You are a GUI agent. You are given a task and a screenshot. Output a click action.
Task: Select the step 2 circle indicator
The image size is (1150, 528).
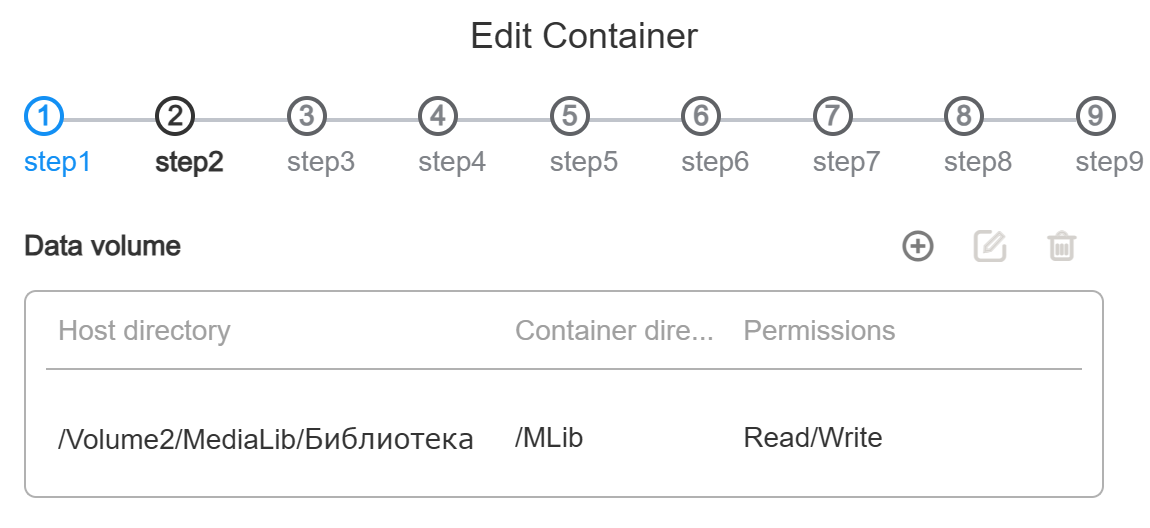(175, 117)
